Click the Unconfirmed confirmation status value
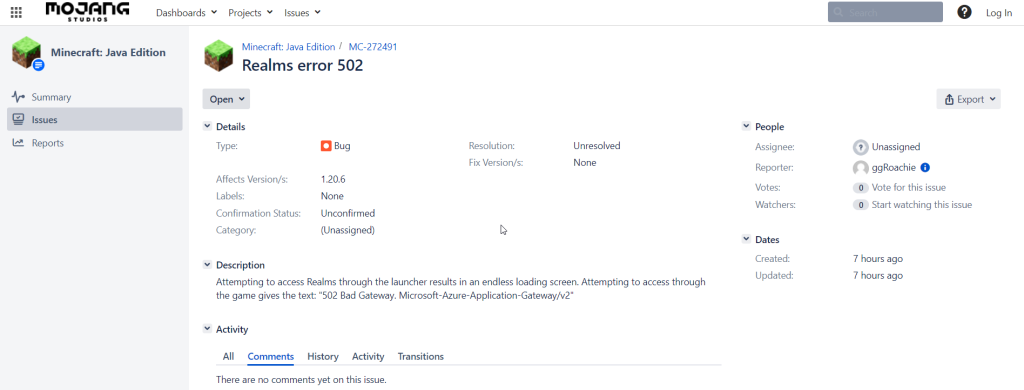The width and height of the screenshot is (1024, 390). pyautogui.click(x=347, y=213)
